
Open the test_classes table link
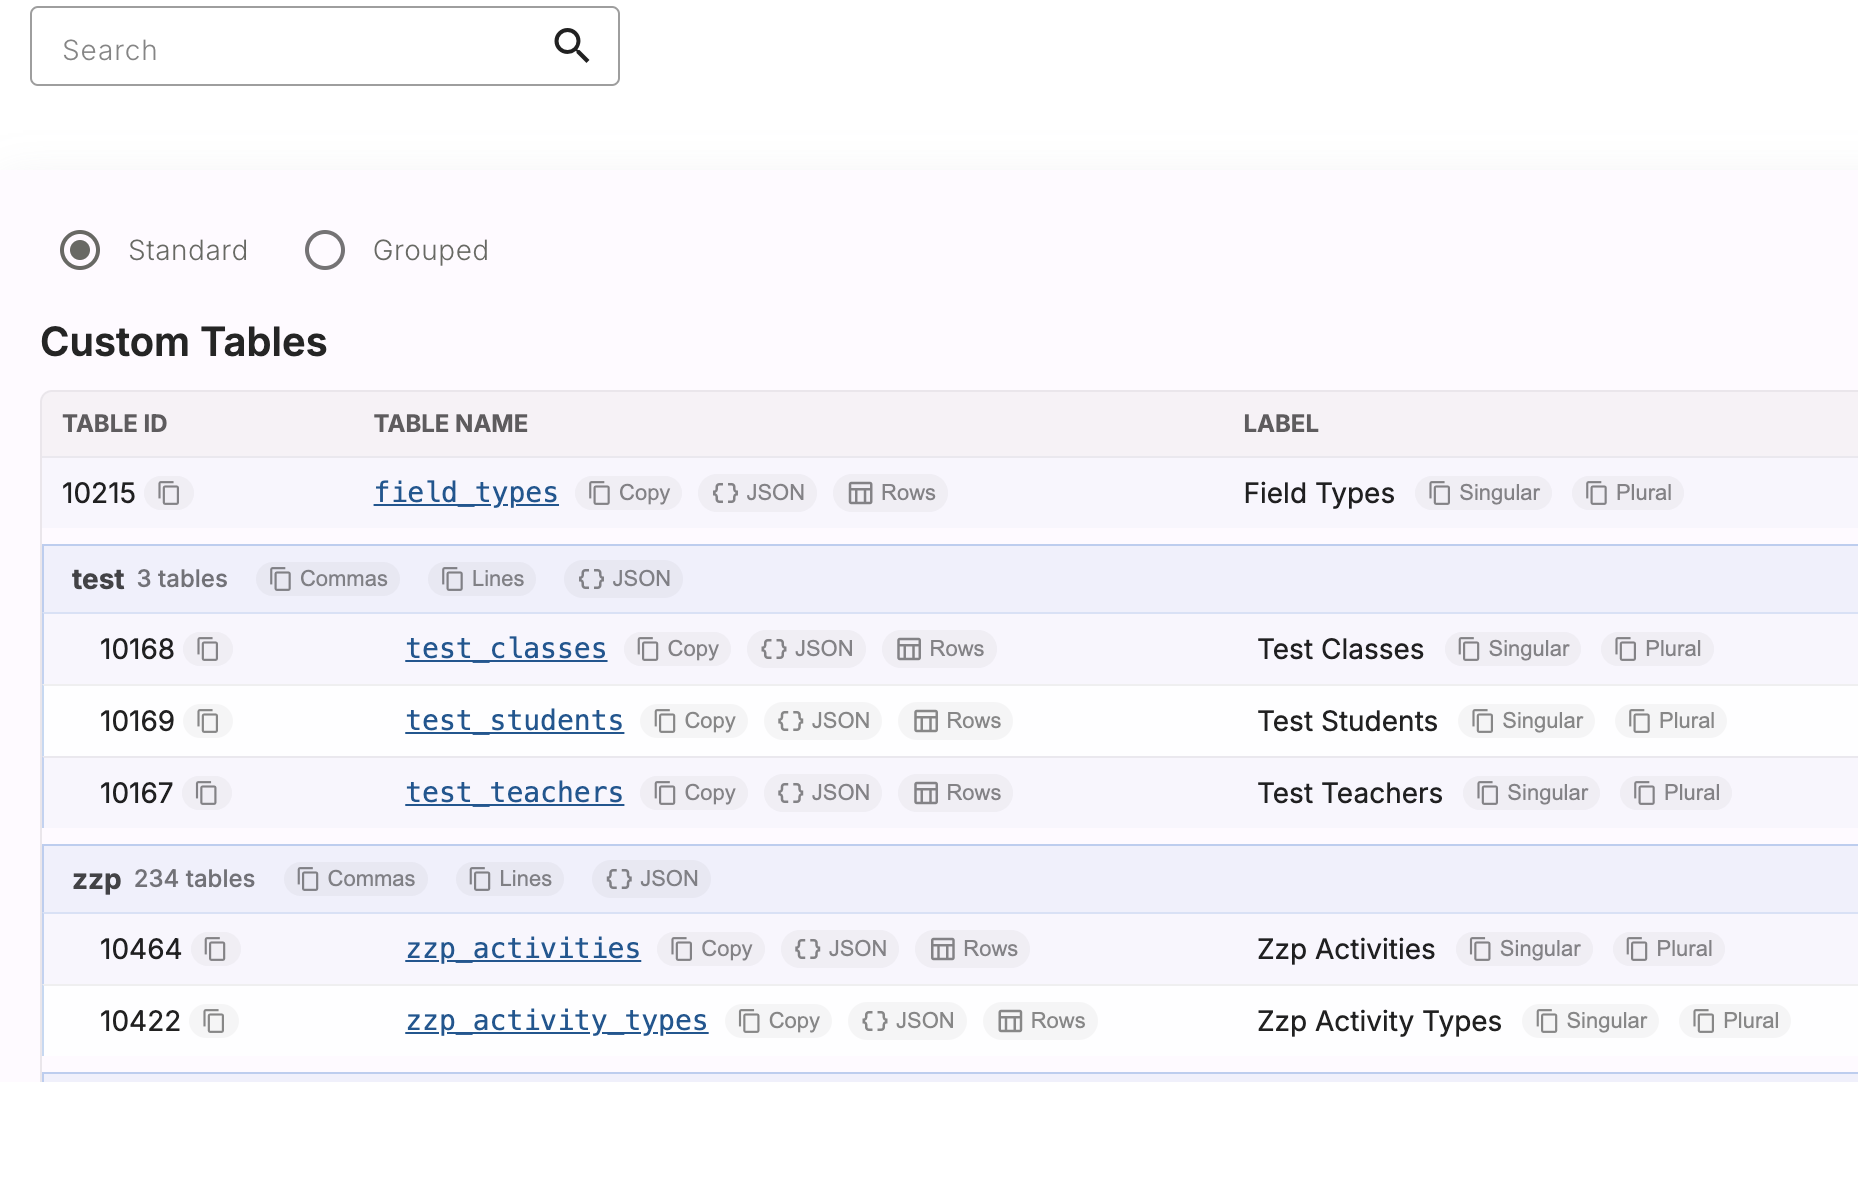(506, 649)
